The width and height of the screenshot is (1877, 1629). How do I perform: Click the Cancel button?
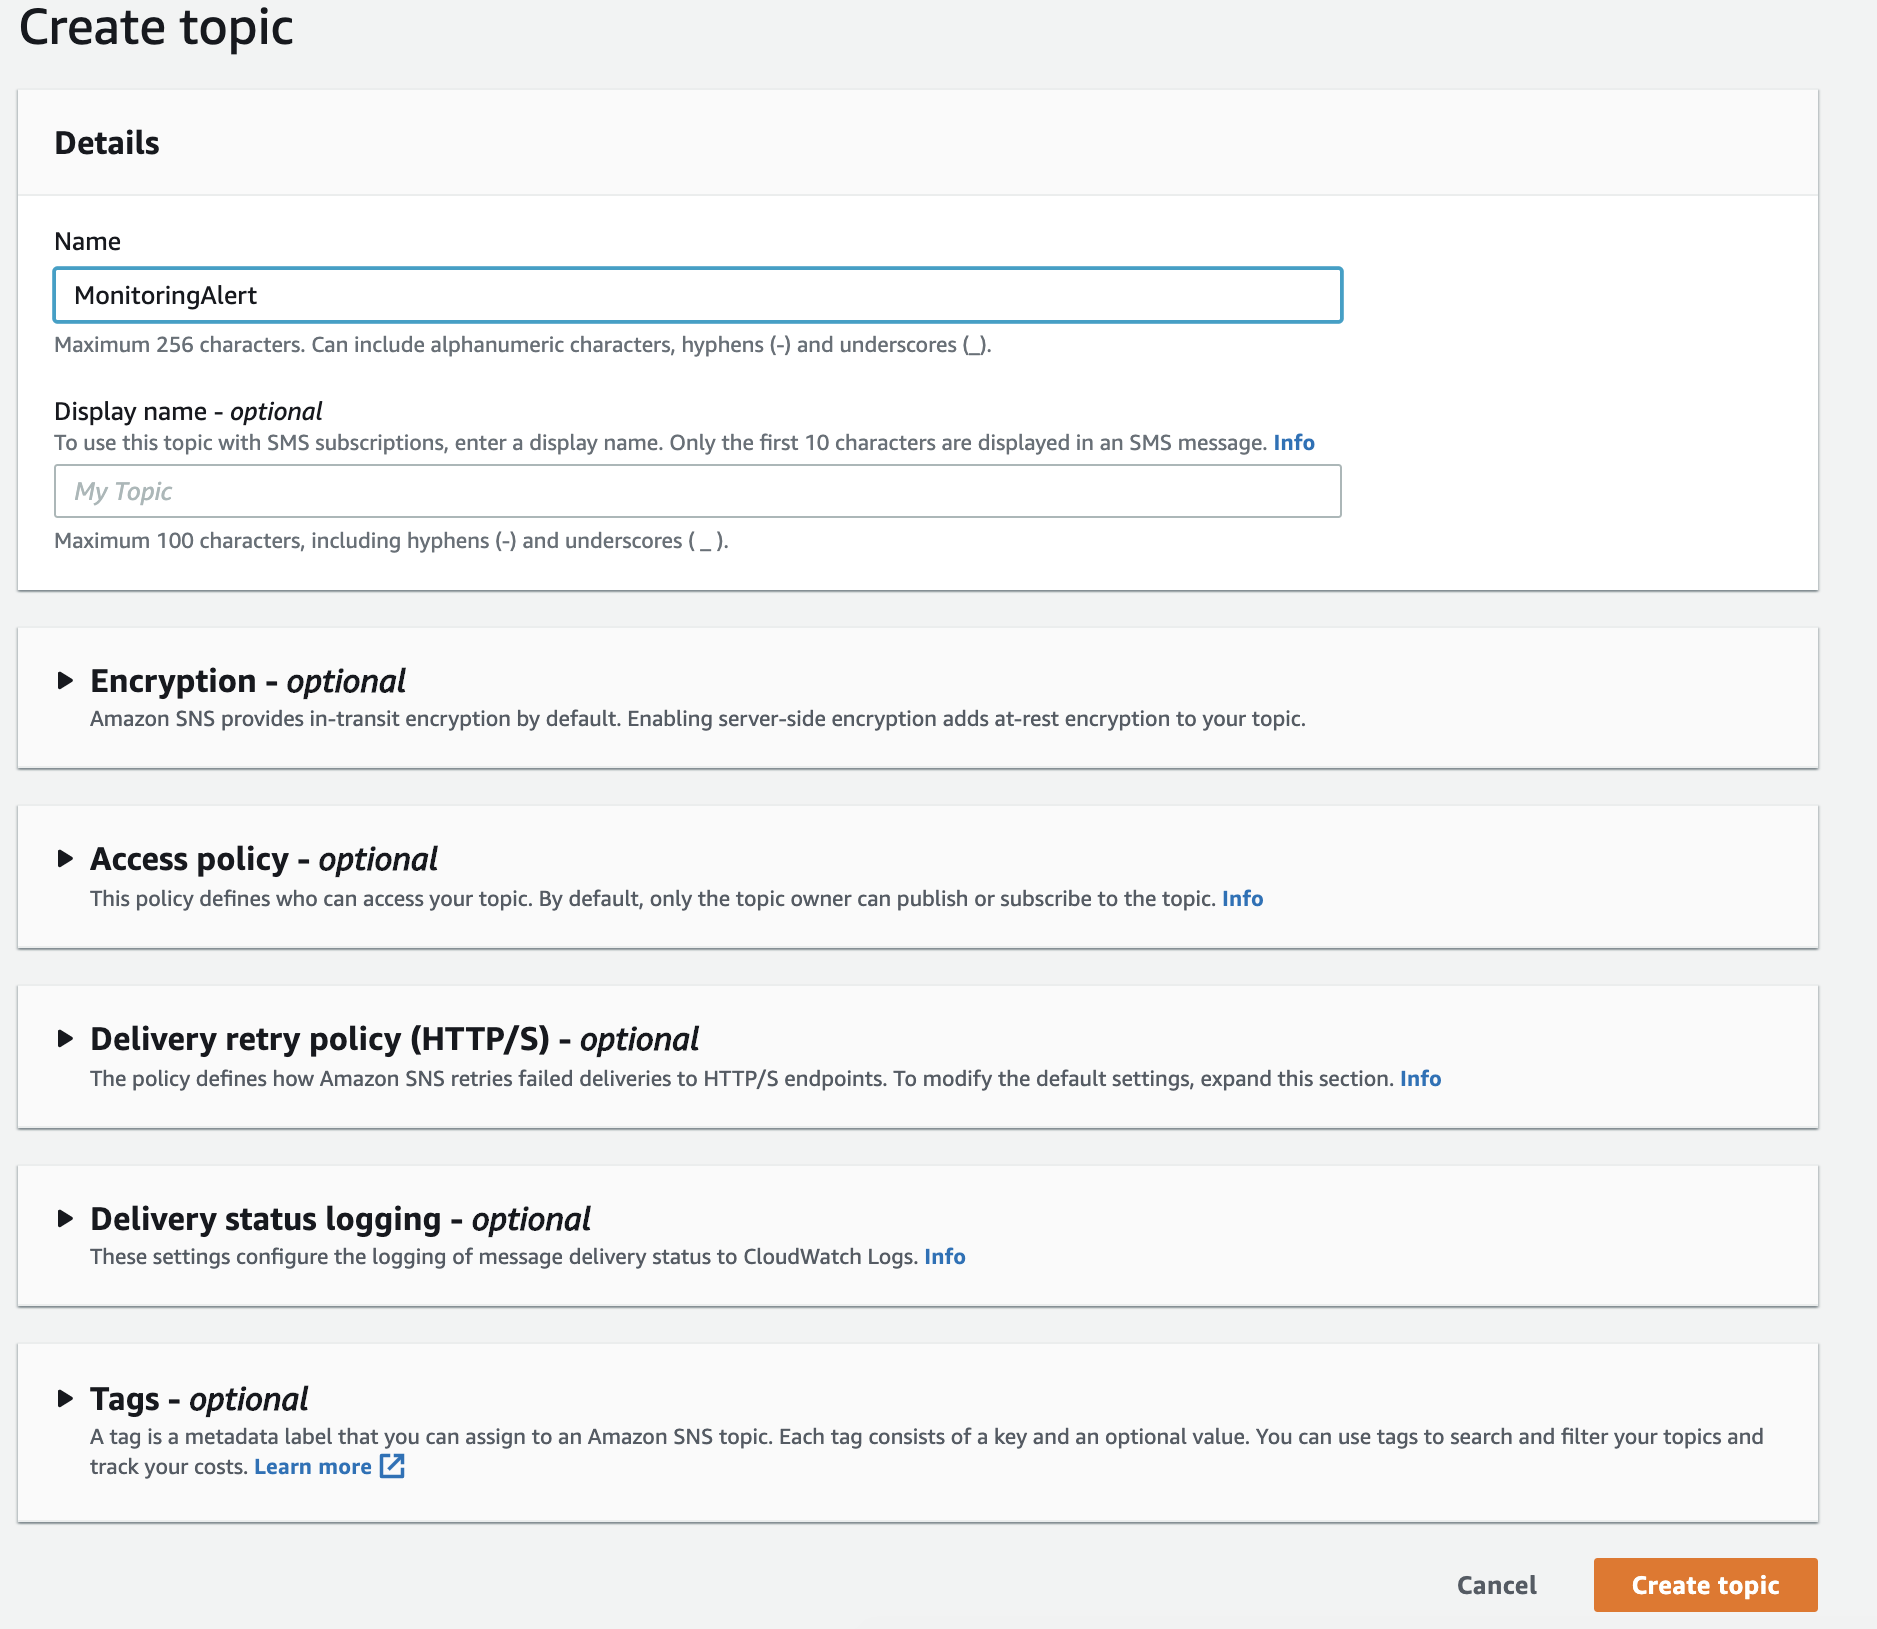click(x=1496, y=1585)
